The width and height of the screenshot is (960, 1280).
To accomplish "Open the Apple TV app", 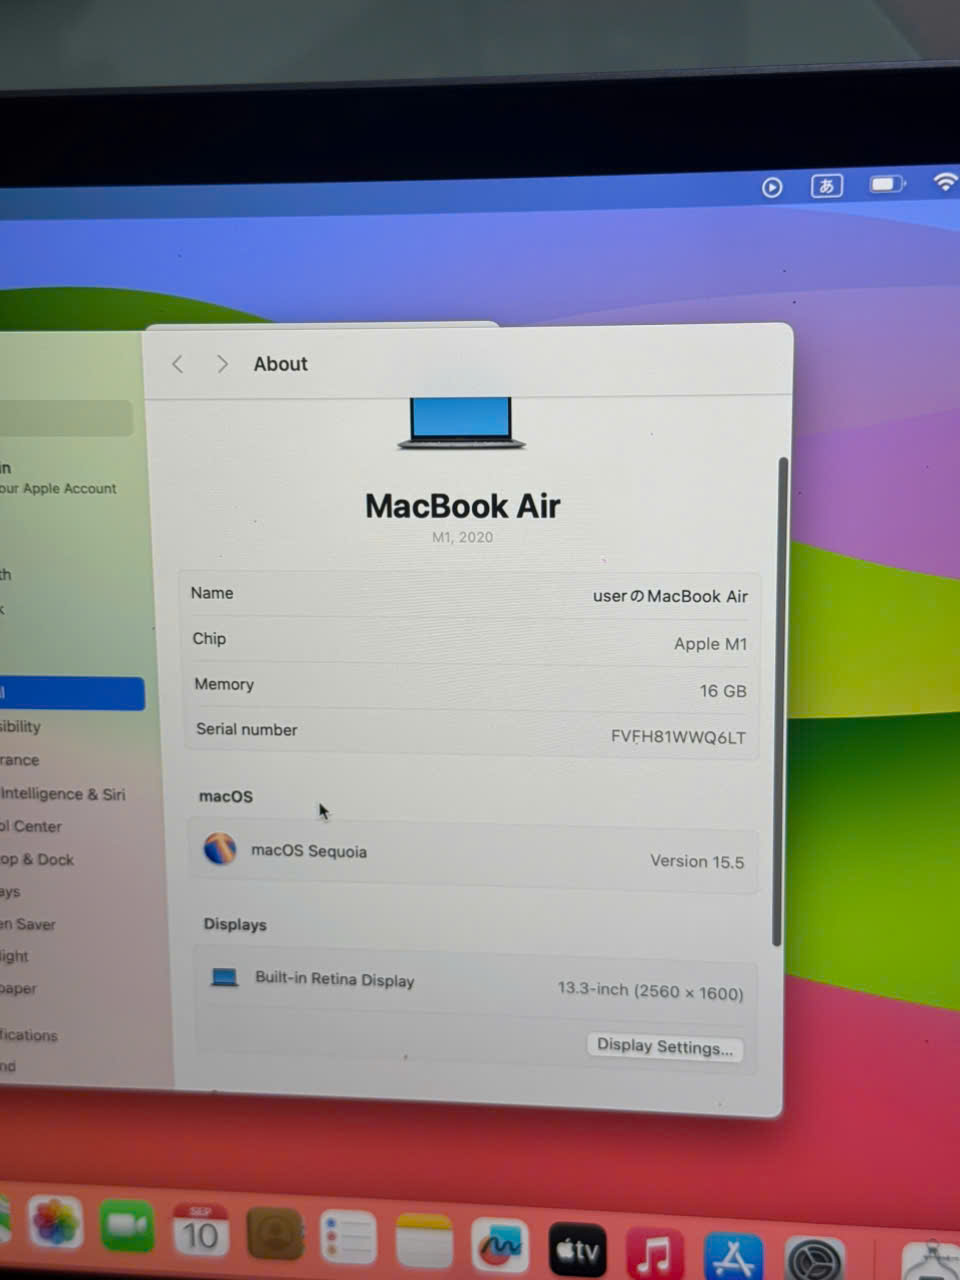I will 577,1250.
